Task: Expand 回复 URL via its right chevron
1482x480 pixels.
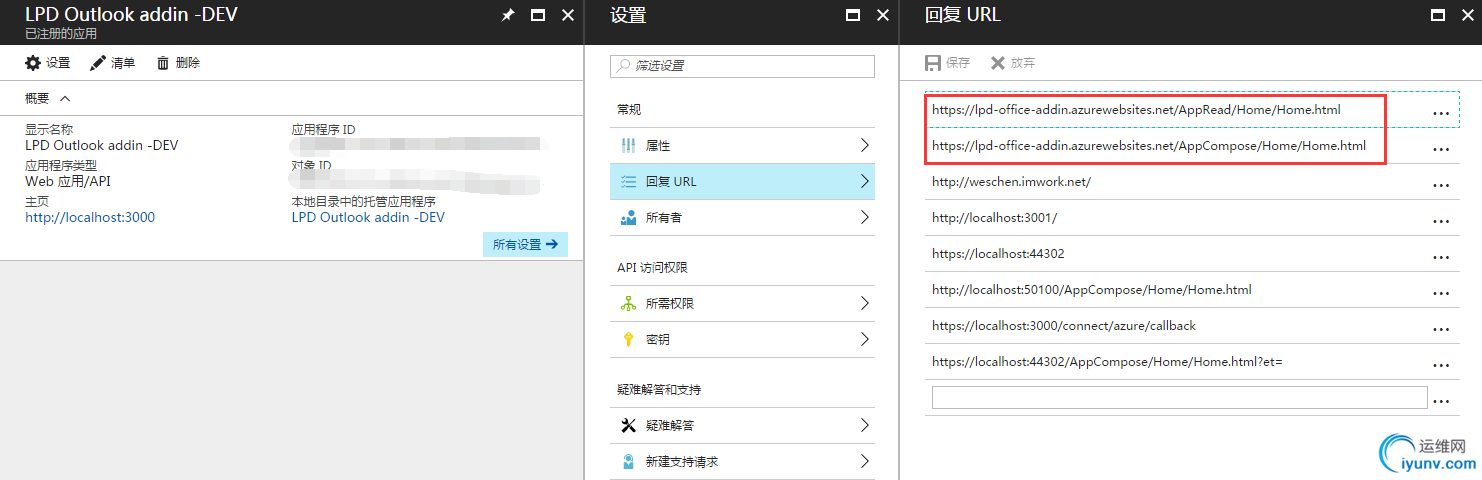Action: point(864,181)
